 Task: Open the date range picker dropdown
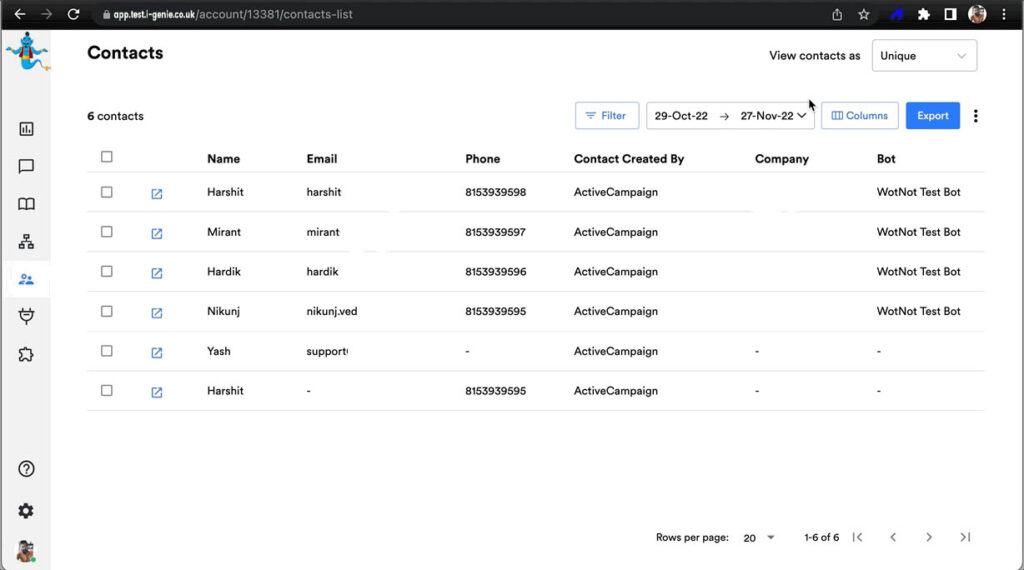[730, 116]
